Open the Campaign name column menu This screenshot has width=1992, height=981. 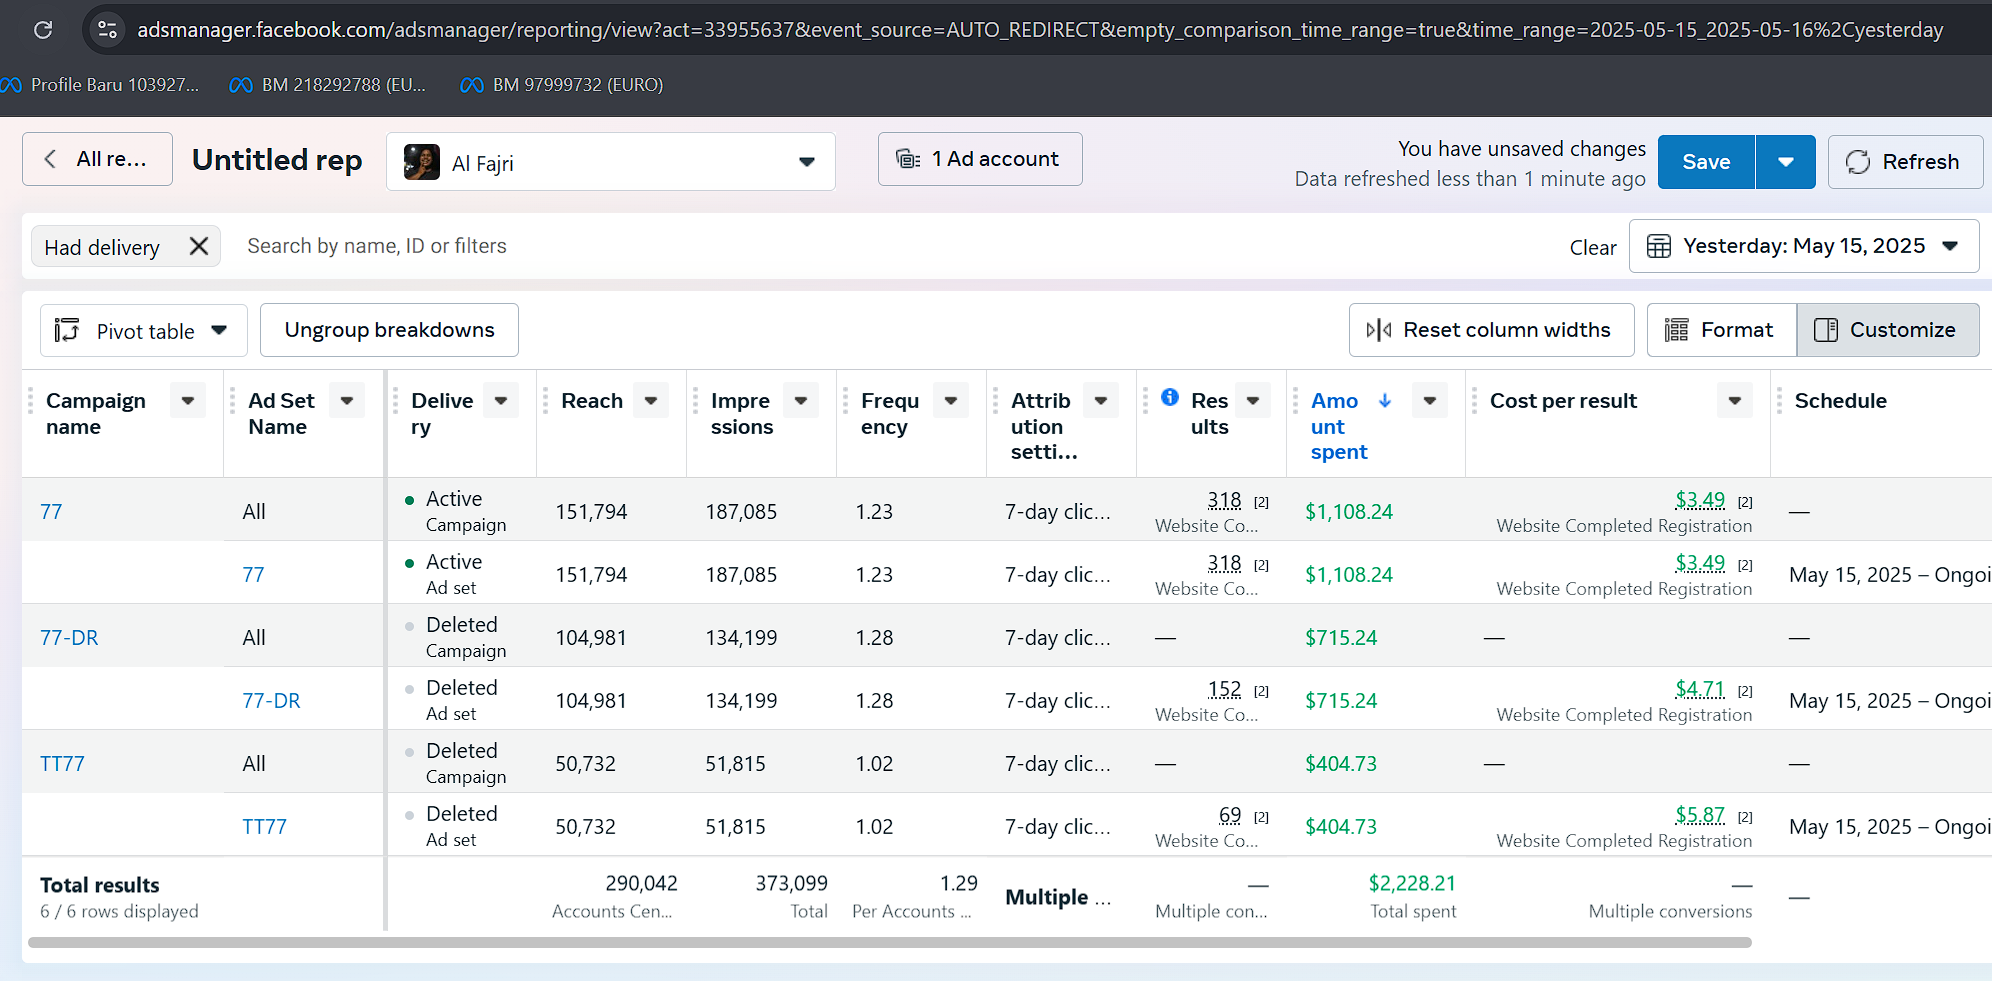coord(188,401)
